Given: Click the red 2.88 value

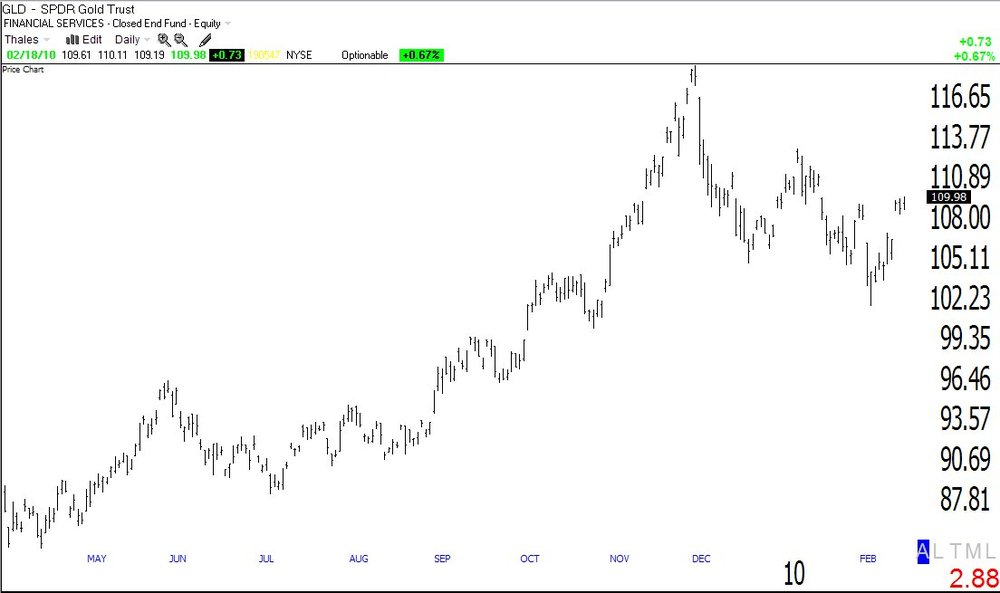Looking at the screenshot, I should (973, 578).
